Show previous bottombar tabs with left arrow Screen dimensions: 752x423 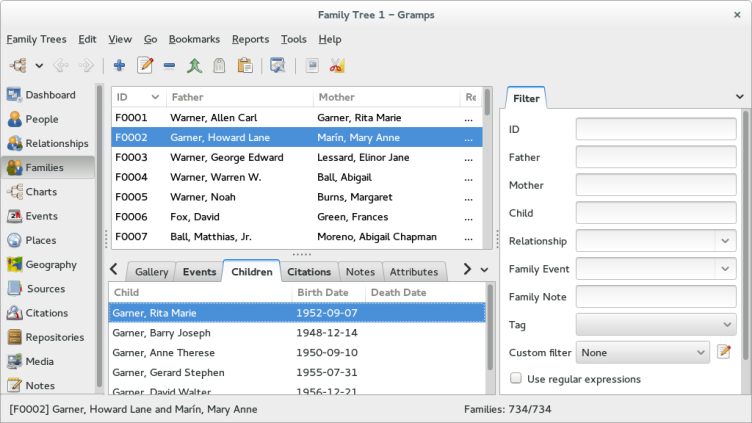(114, 269)
